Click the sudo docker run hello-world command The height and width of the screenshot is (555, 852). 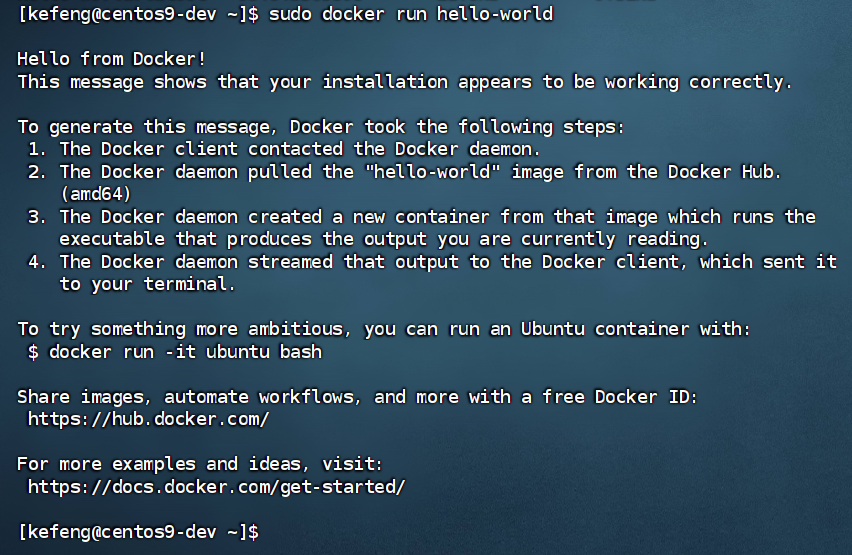(411, 14)
